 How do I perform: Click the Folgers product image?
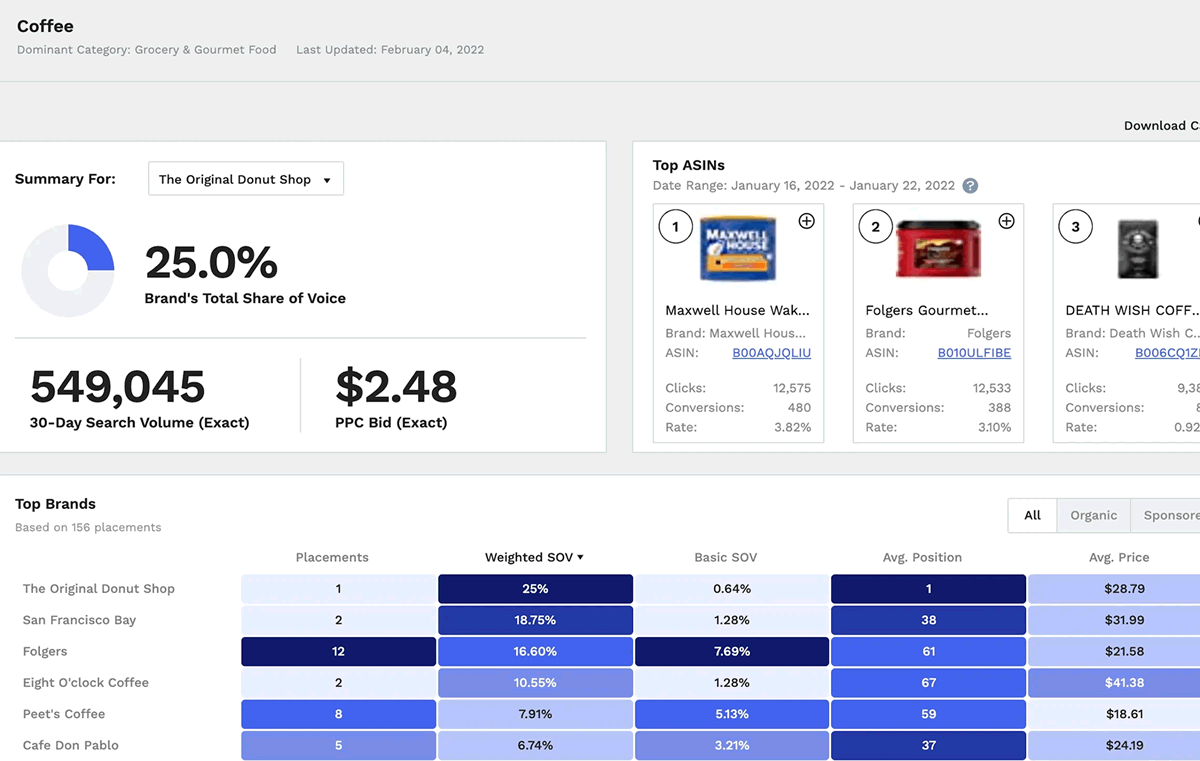point(938,248)
